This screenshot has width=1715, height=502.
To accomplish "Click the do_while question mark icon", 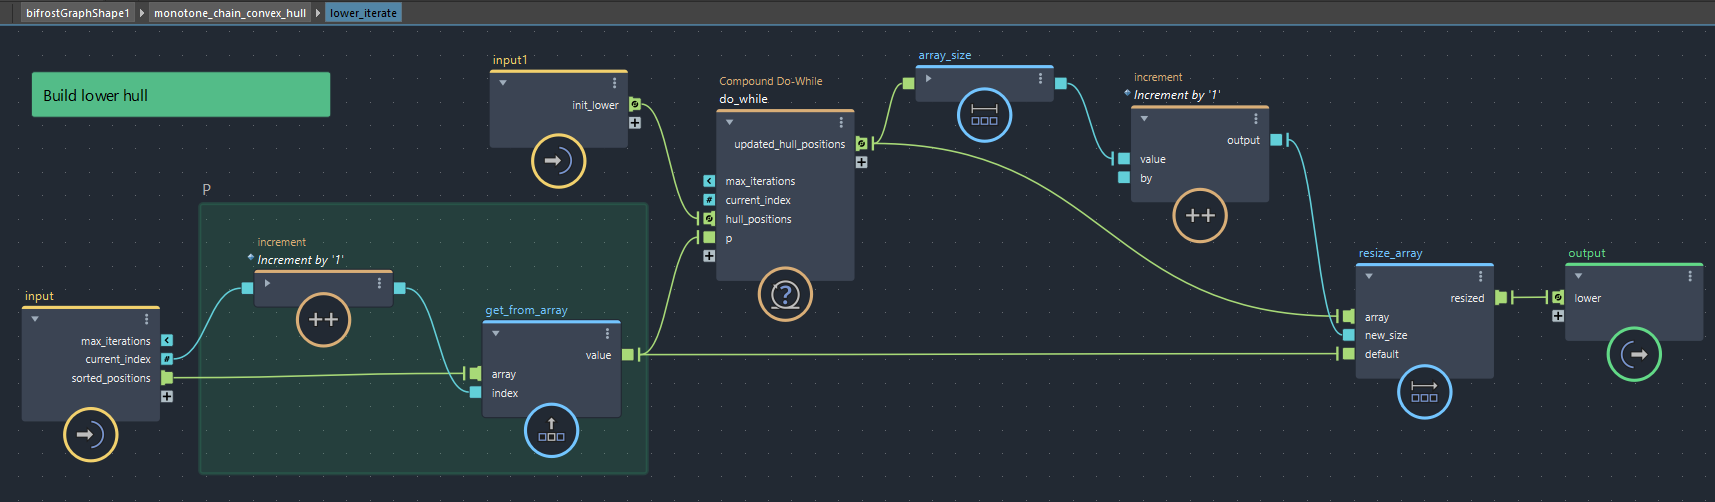I will [785, 295].
